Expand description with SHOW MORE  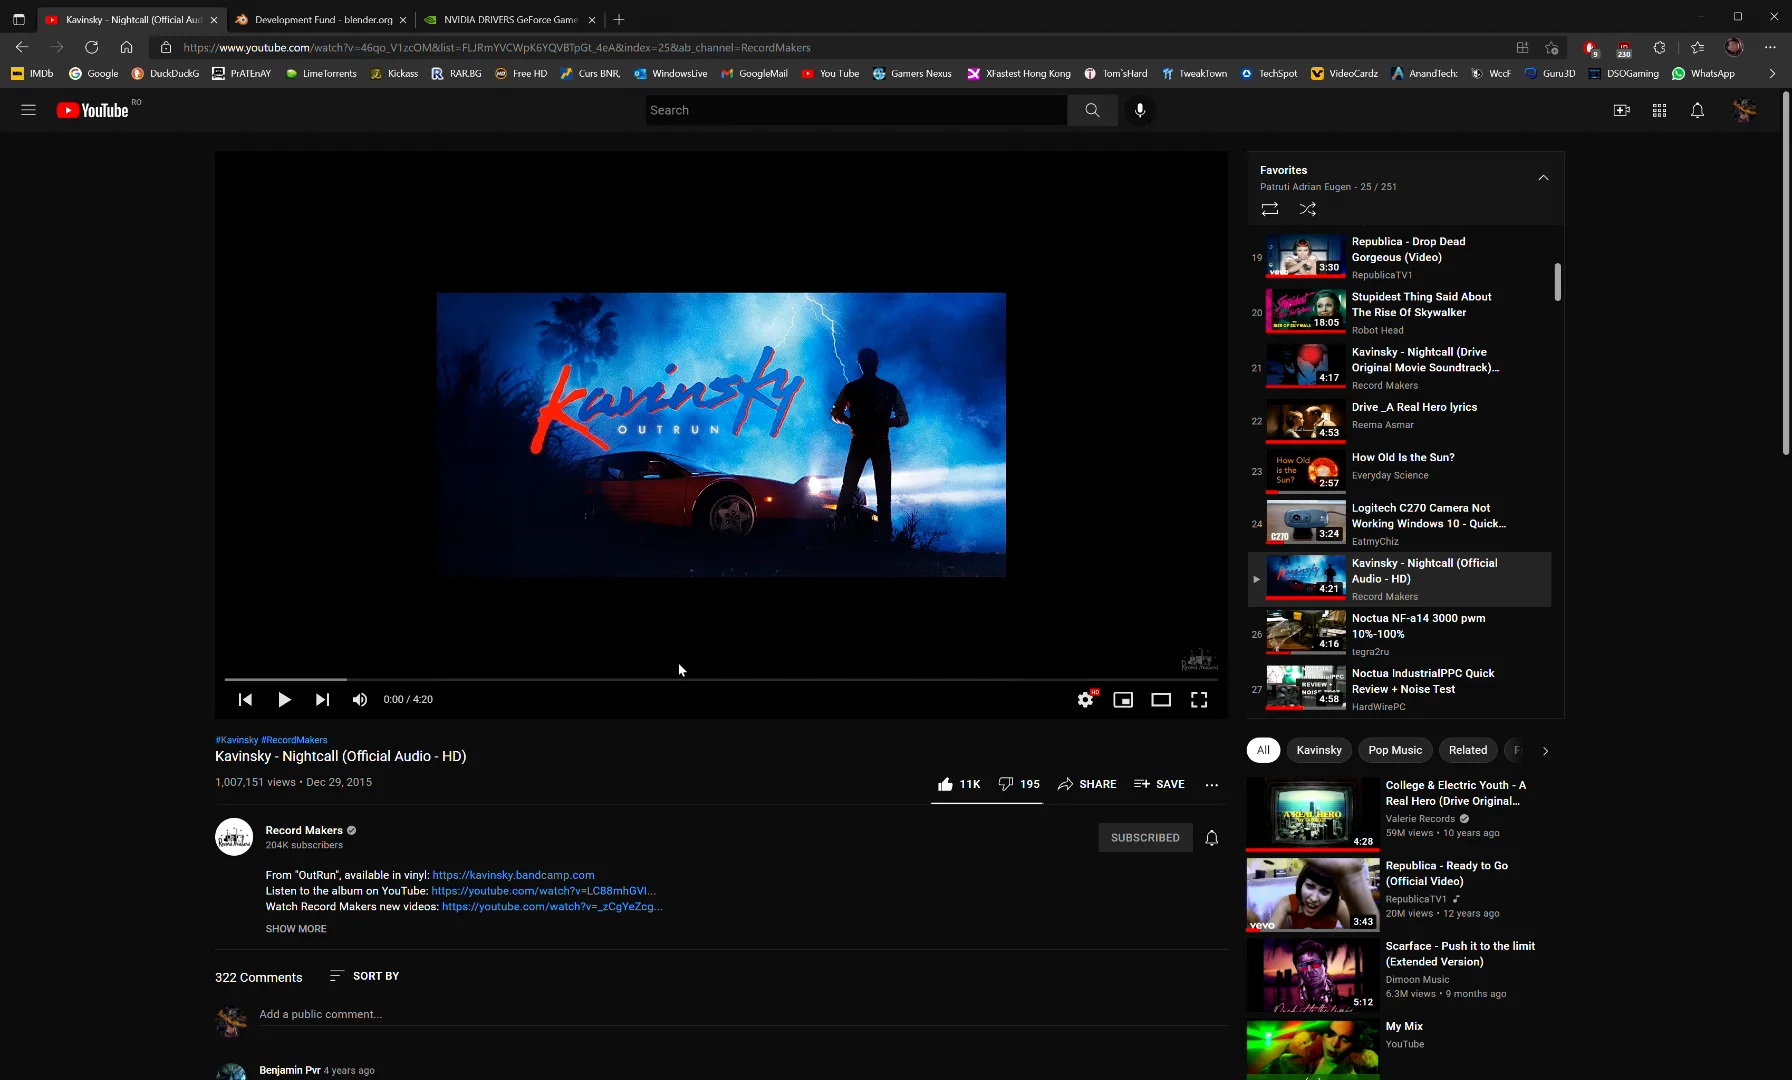pyautogui.click(x=296, y=929)
